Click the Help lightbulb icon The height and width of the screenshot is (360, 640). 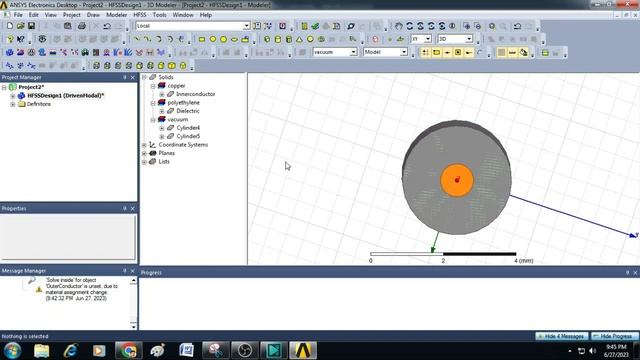click(x=10, y=39)
